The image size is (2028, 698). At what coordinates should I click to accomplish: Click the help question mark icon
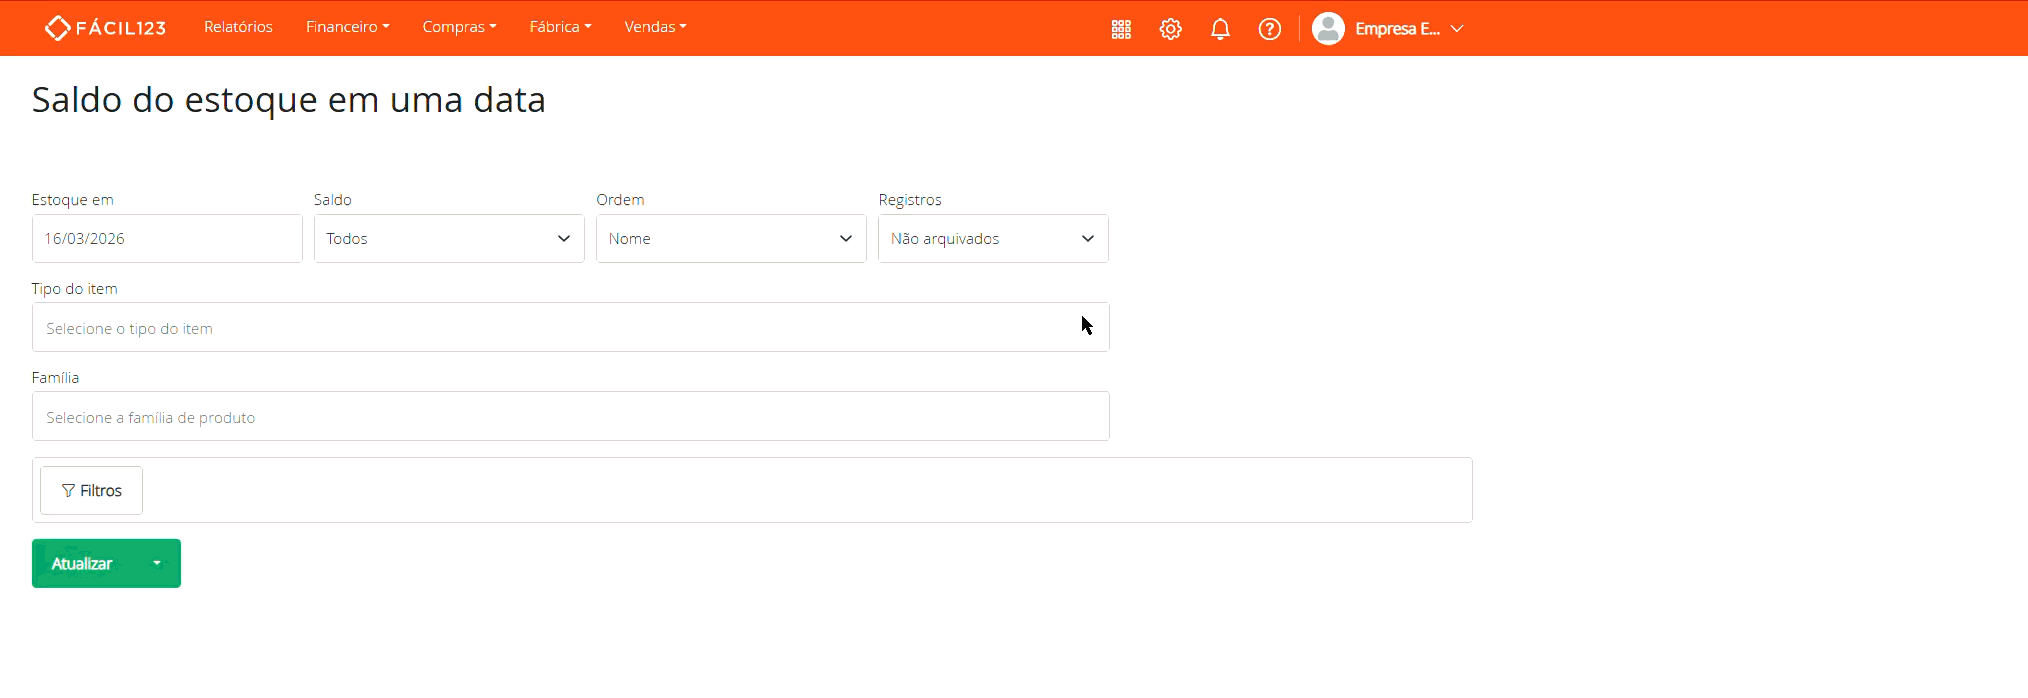point(1269,29)
